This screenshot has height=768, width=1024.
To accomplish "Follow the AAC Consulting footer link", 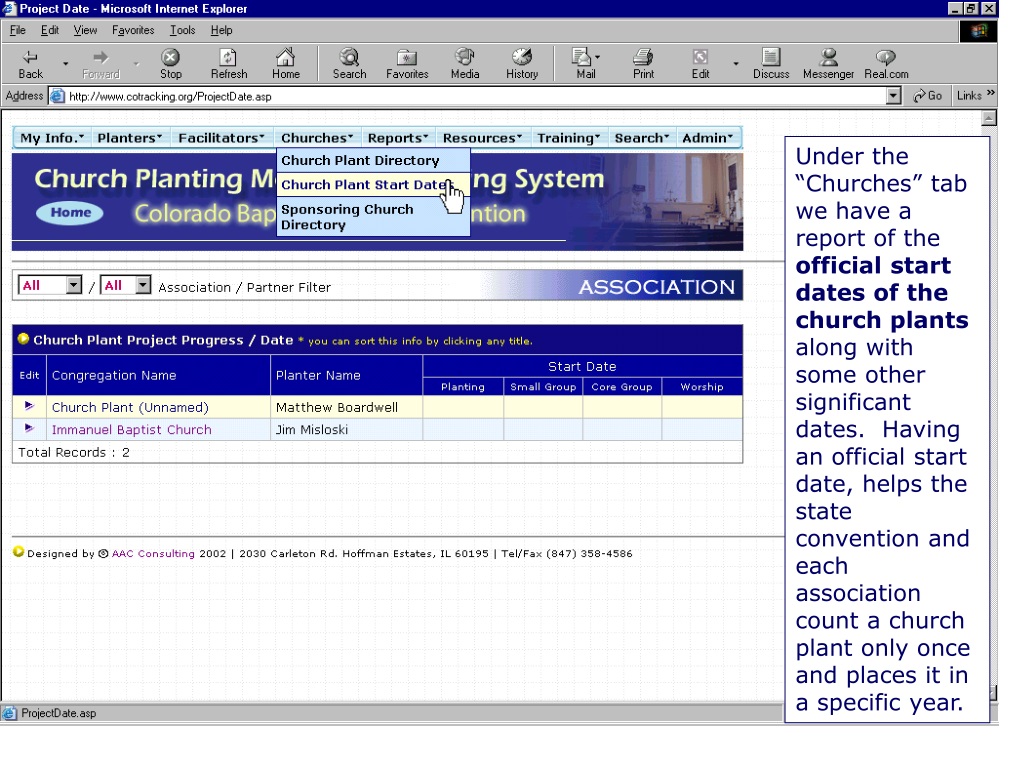I will (x=153, y=553).
